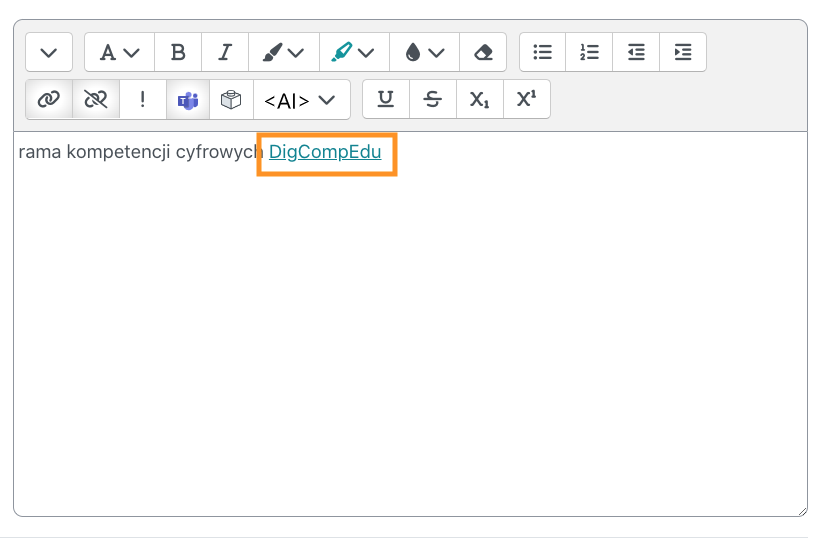Insert a numbered list
This screenshot has width=819, height=540.
[x=590, y=52]
